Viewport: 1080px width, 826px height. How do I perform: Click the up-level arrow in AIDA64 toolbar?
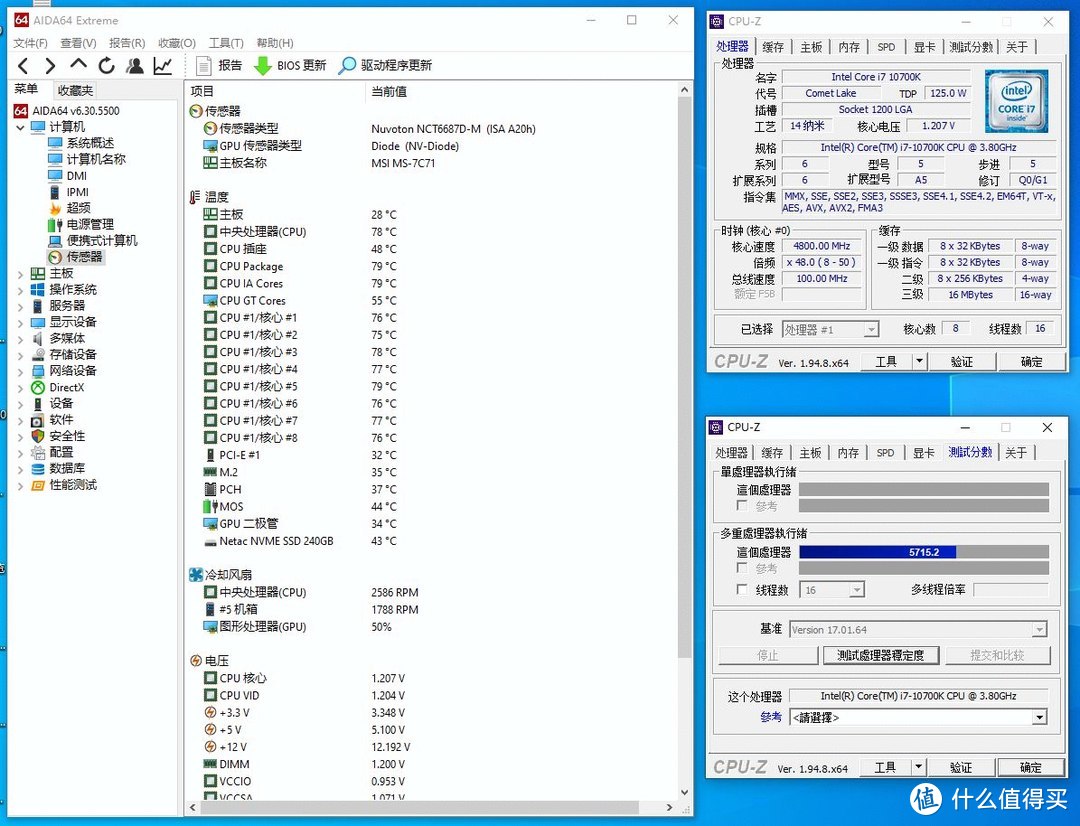79,64
